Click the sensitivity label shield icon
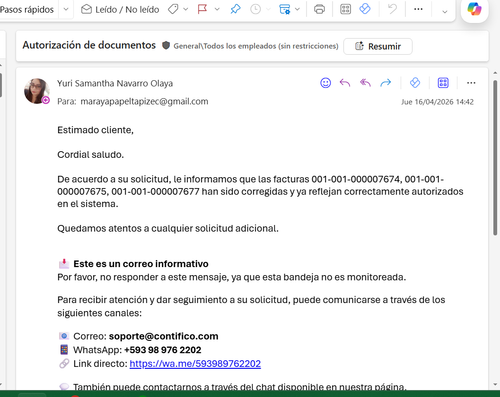 click(x=166, y=45)
